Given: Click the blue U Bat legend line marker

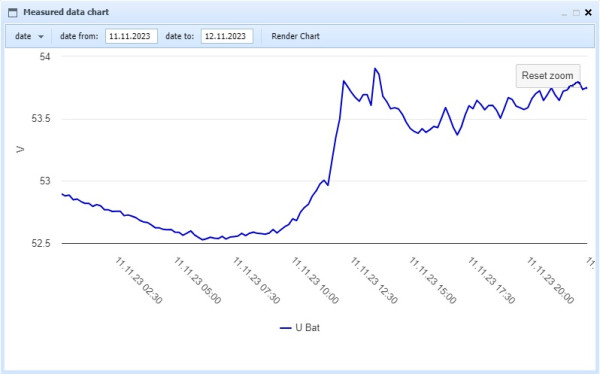Looking at the screenshot, I should pyautogui.click(x=285, y=328).
